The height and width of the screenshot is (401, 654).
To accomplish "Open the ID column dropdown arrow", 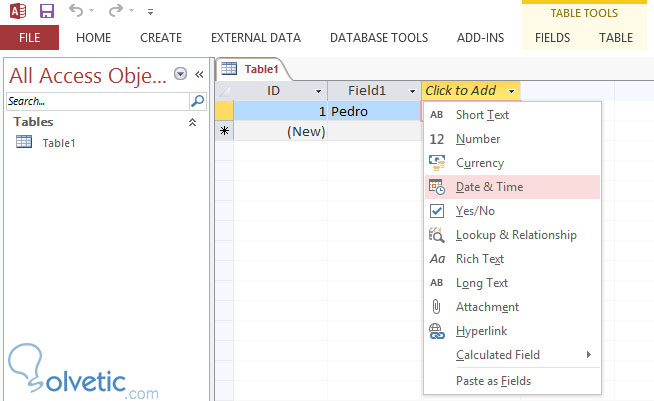I will click(x=318, y=91).
